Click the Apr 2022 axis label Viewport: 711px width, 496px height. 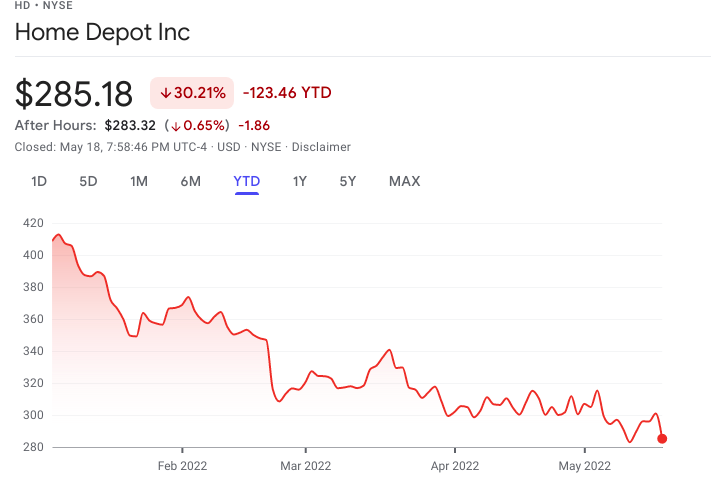click(455, 466)
